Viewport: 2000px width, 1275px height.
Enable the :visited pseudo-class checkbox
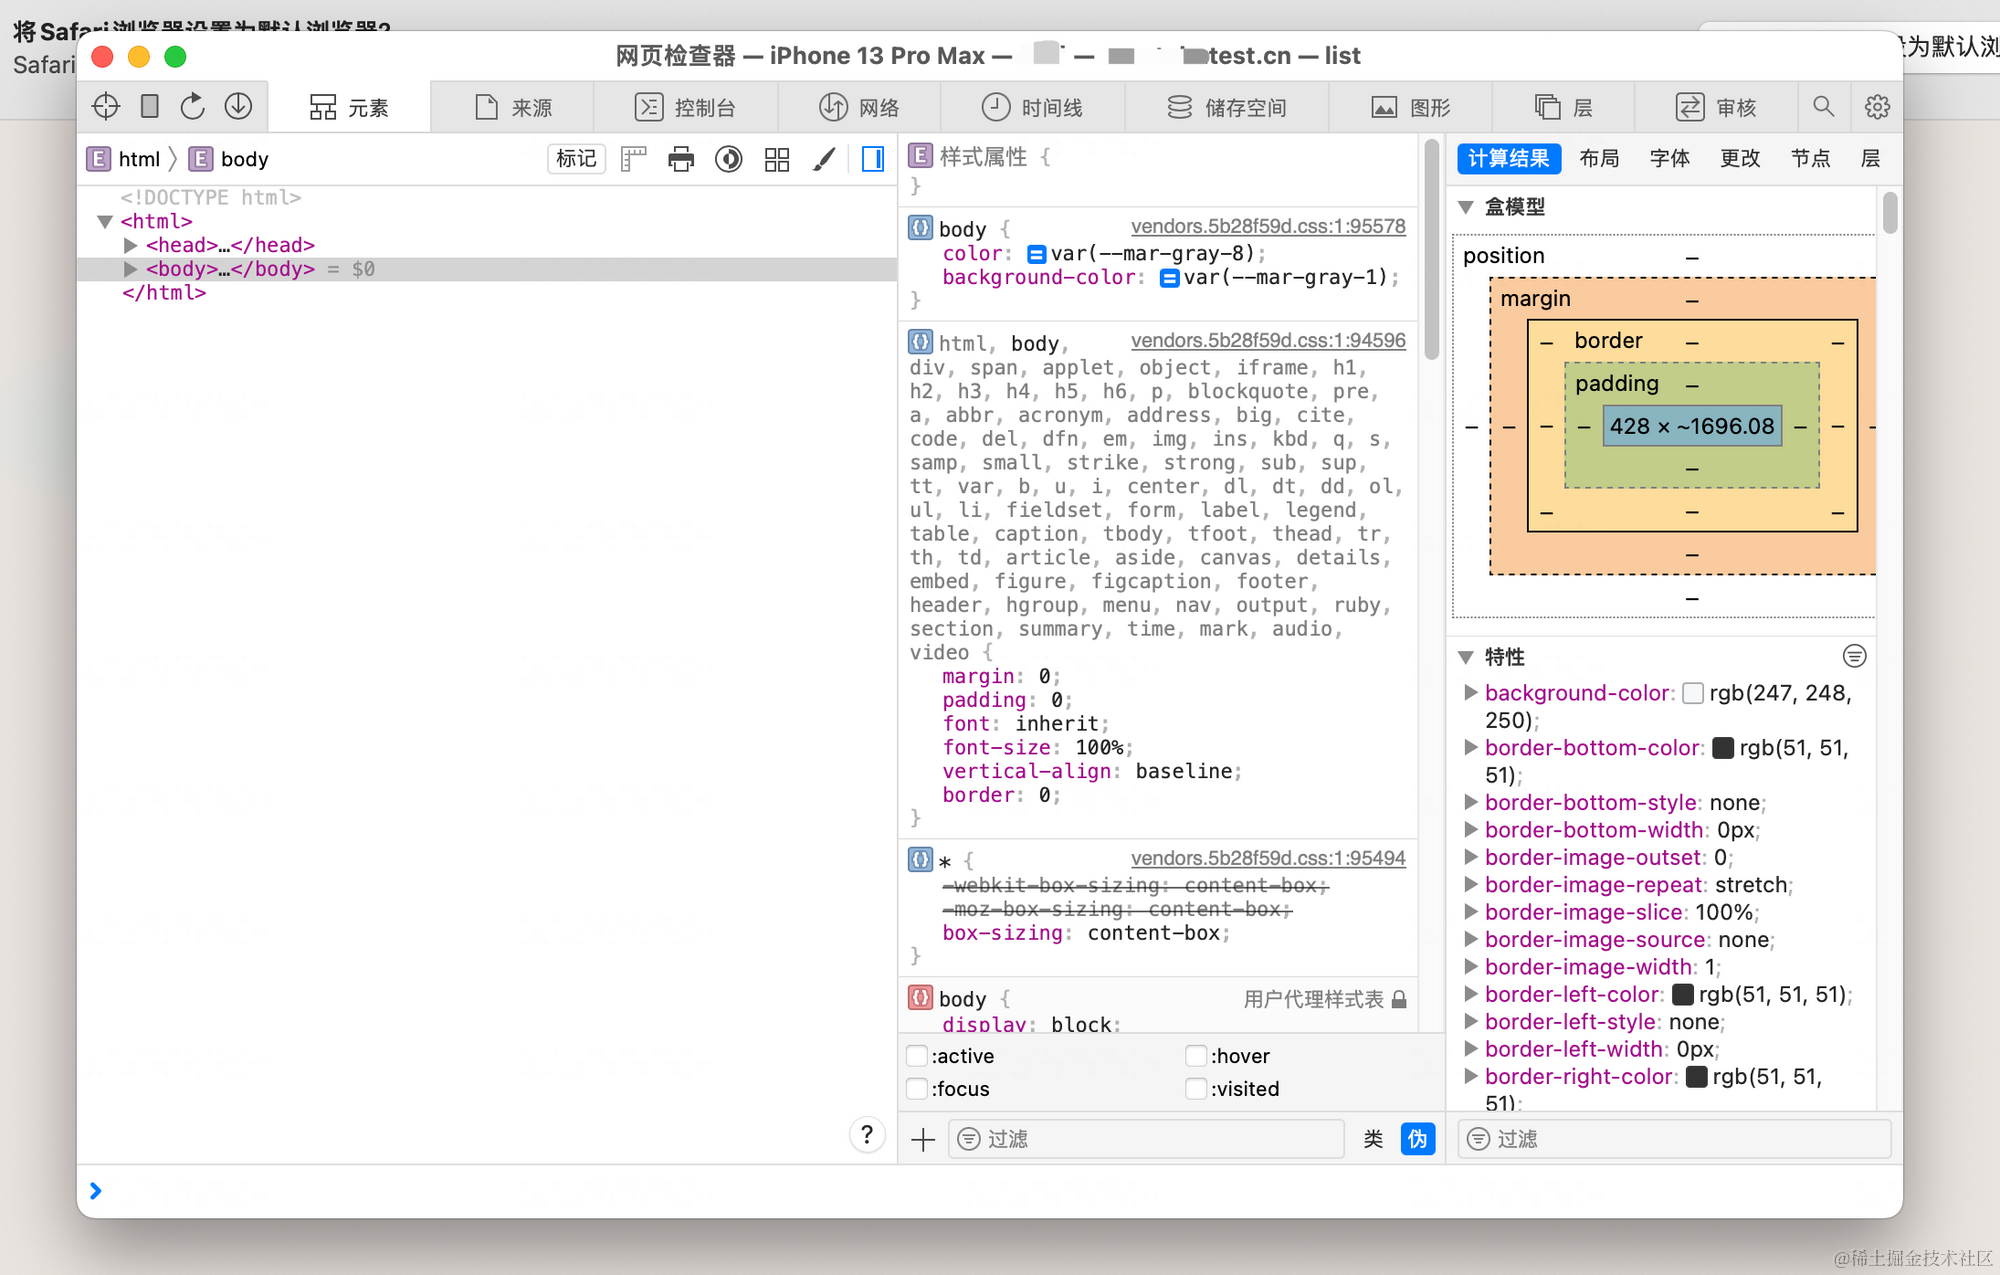pyautogui.click(x=1196, y=1089)
